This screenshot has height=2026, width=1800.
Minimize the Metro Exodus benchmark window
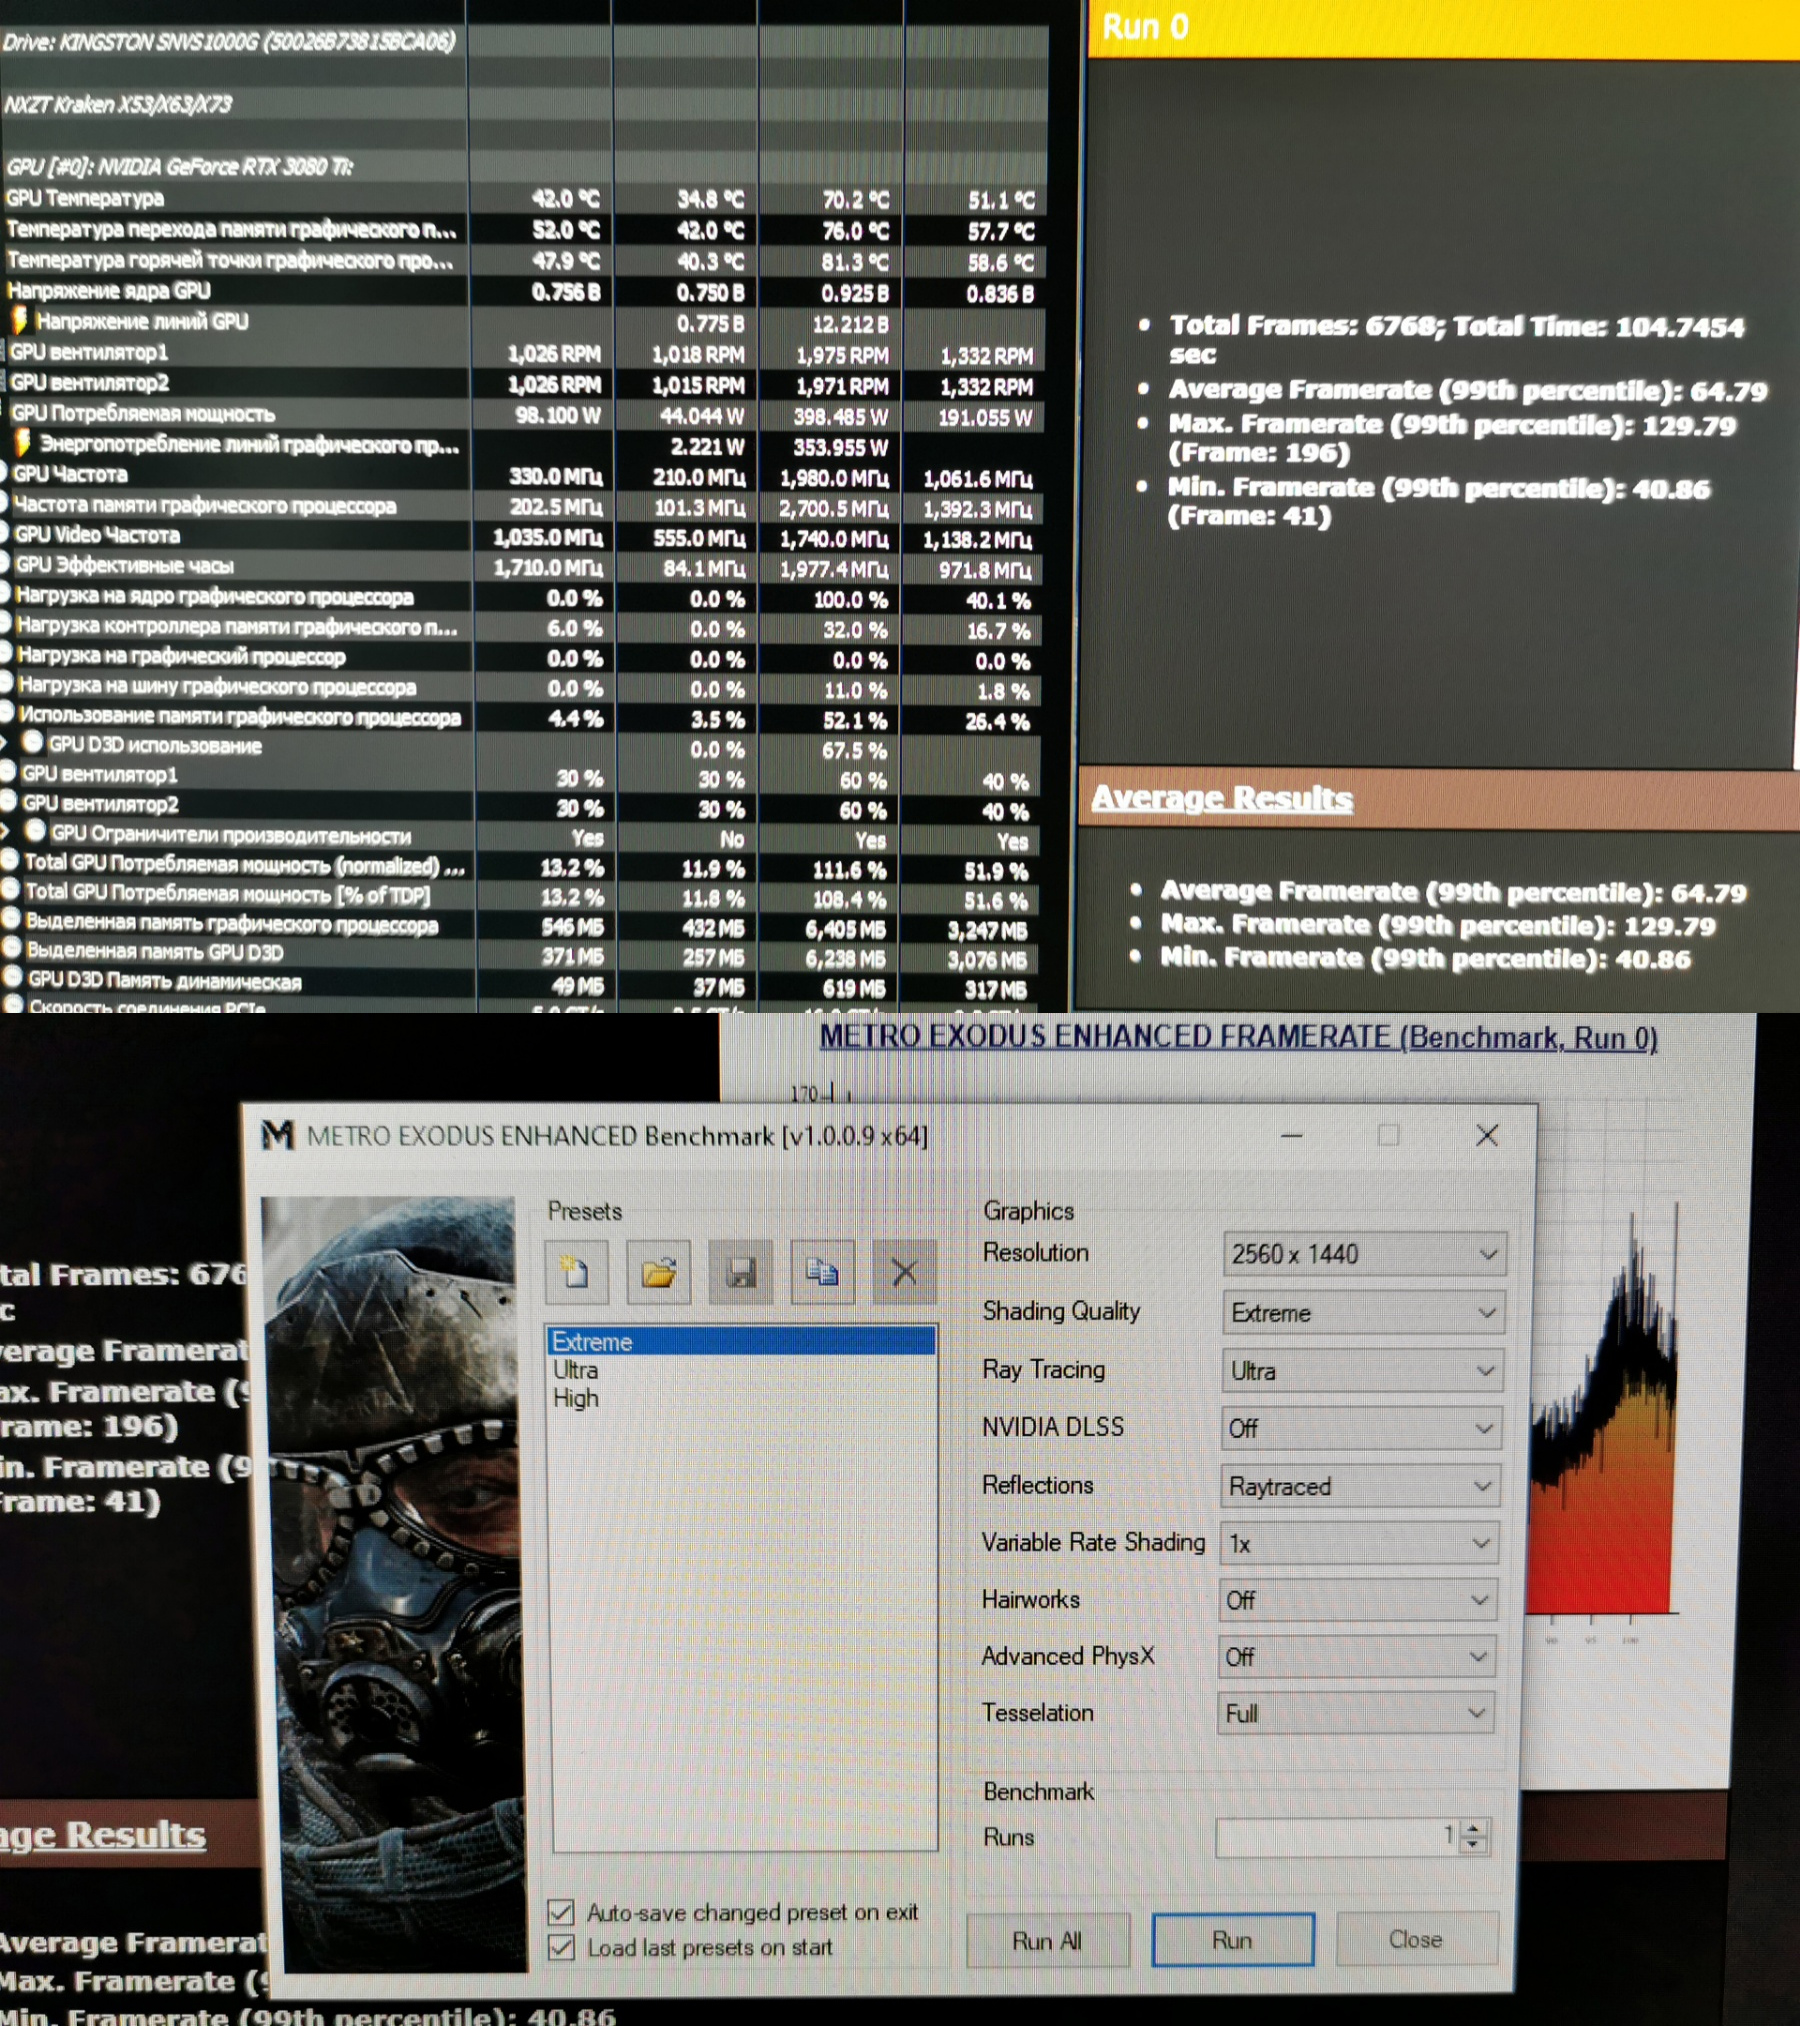(x=1291, y=1135)
